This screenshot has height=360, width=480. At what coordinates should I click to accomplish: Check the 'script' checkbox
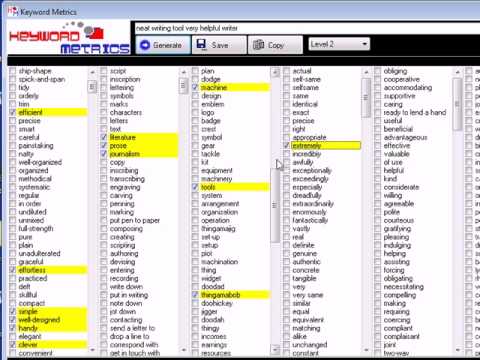(104, 71)
